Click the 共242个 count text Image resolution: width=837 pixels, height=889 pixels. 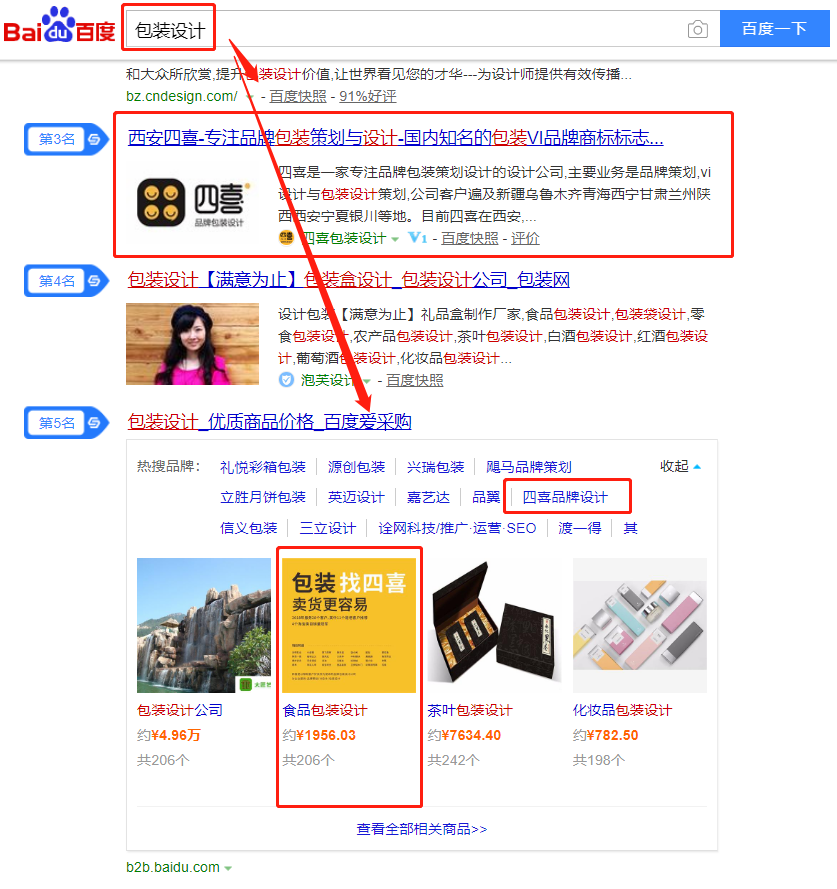pyautogui.click(x=453, y=760)
